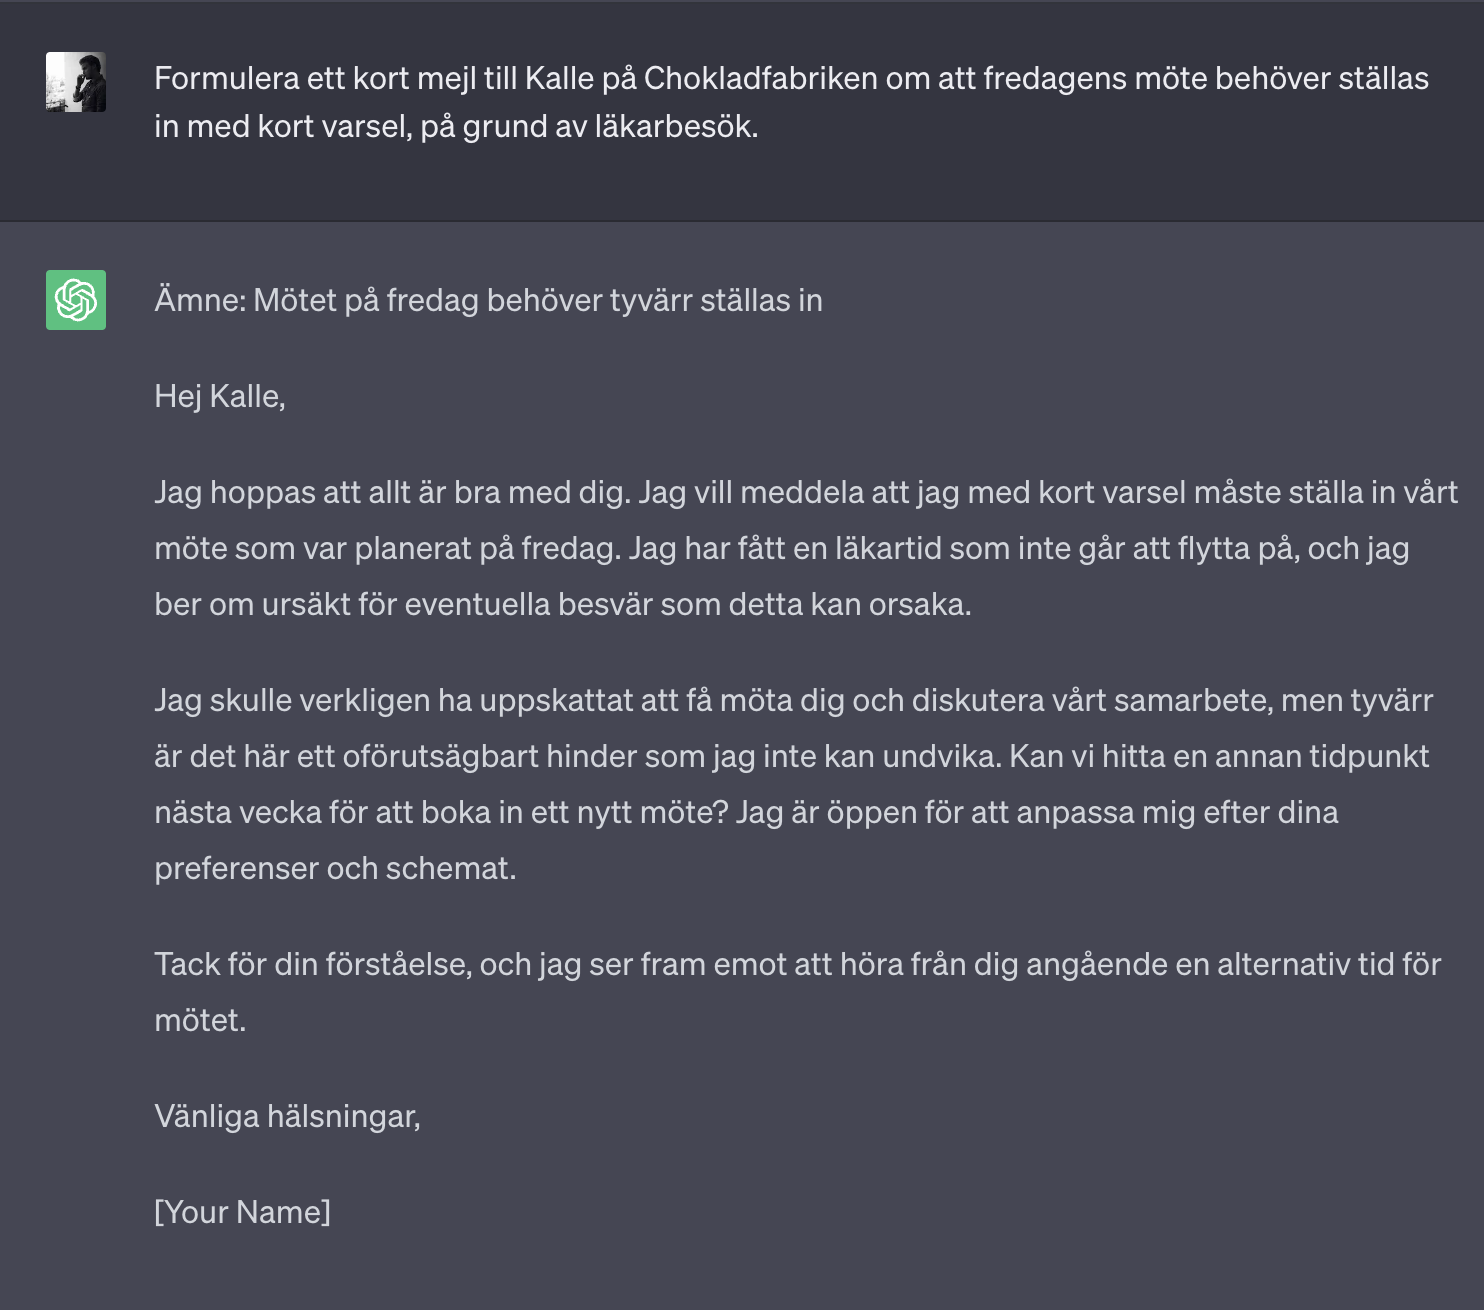Click the final word "mötet." in the reply
The width and height of the screenshot is (1484, 1310).
(x=200, y=1020)
